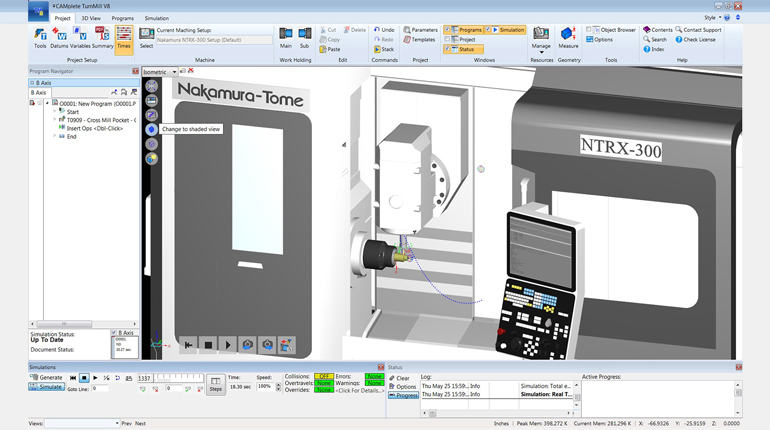The image size is (770, 430).
Task: Open the Summary PDF icon
Action: (103, 38)
